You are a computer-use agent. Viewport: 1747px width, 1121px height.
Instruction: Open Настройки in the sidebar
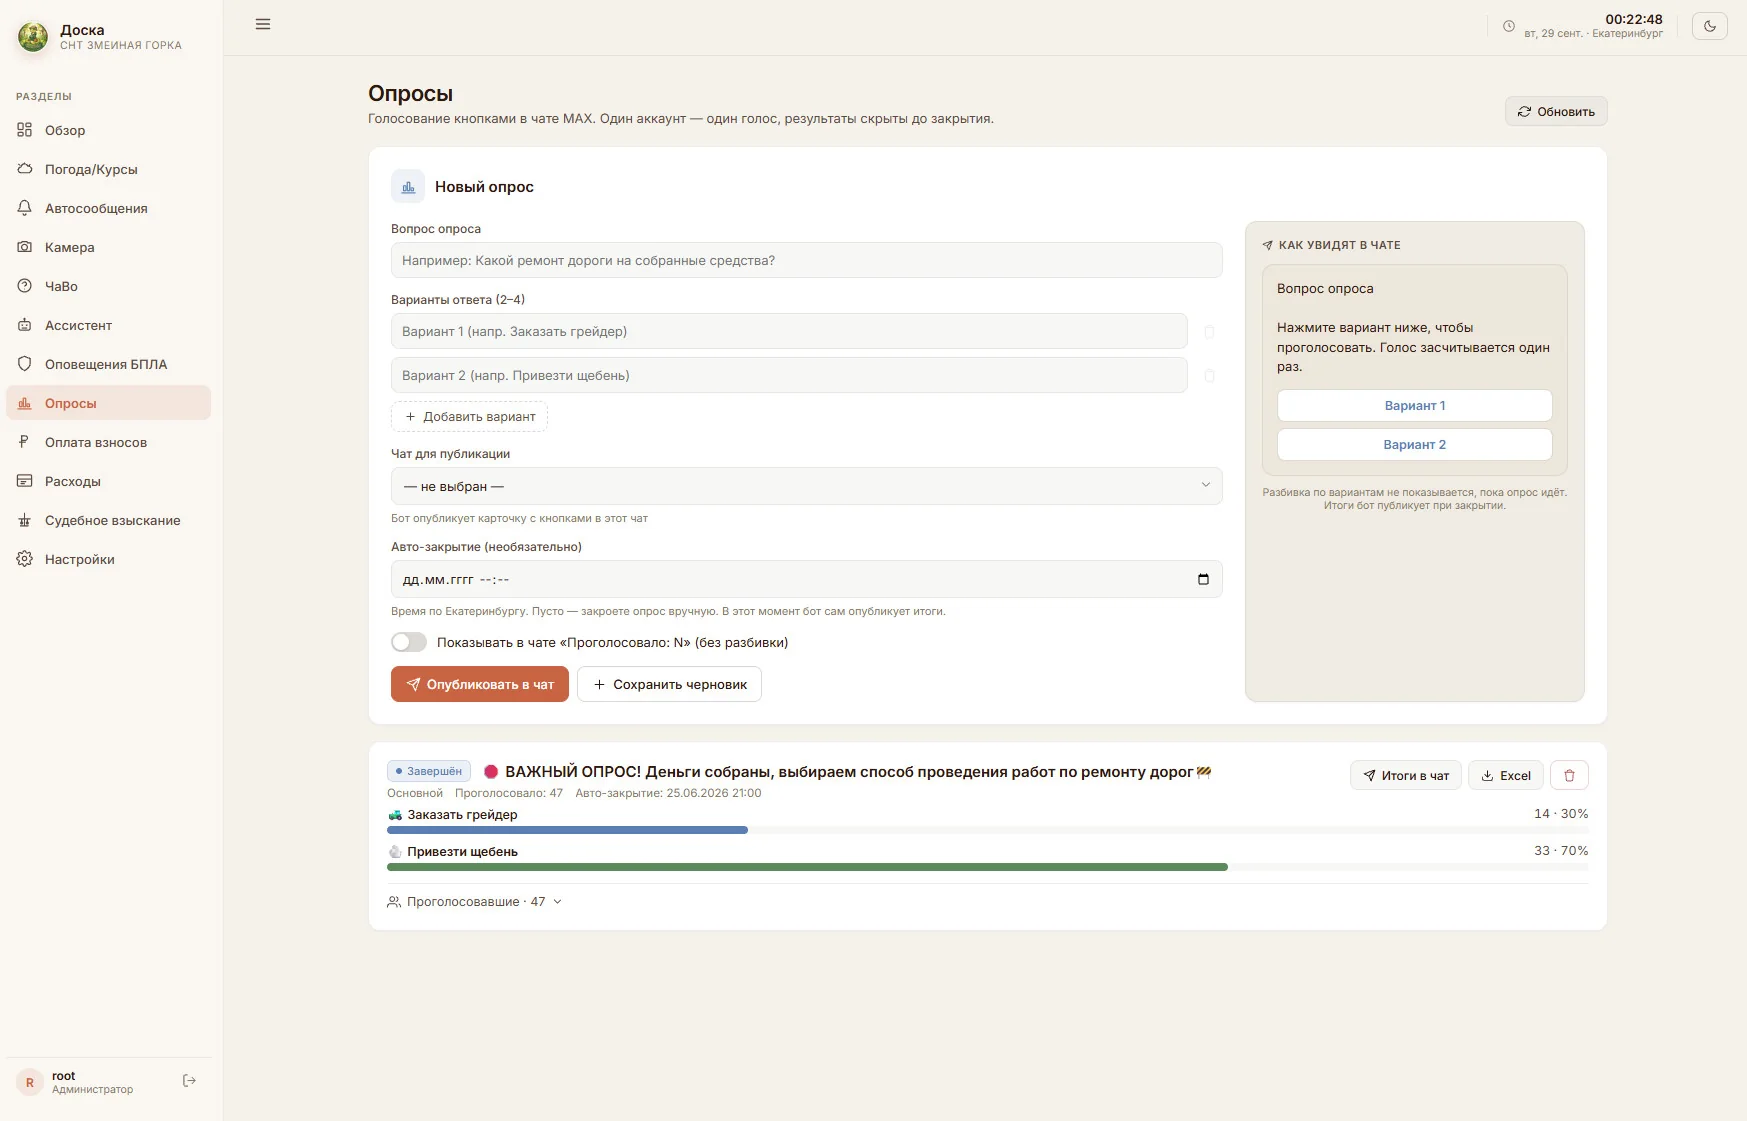click(108, 559)
